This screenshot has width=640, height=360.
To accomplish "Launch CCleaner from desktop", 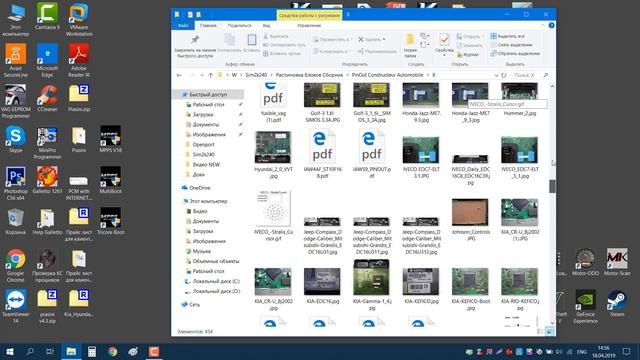I will point(47,98).
